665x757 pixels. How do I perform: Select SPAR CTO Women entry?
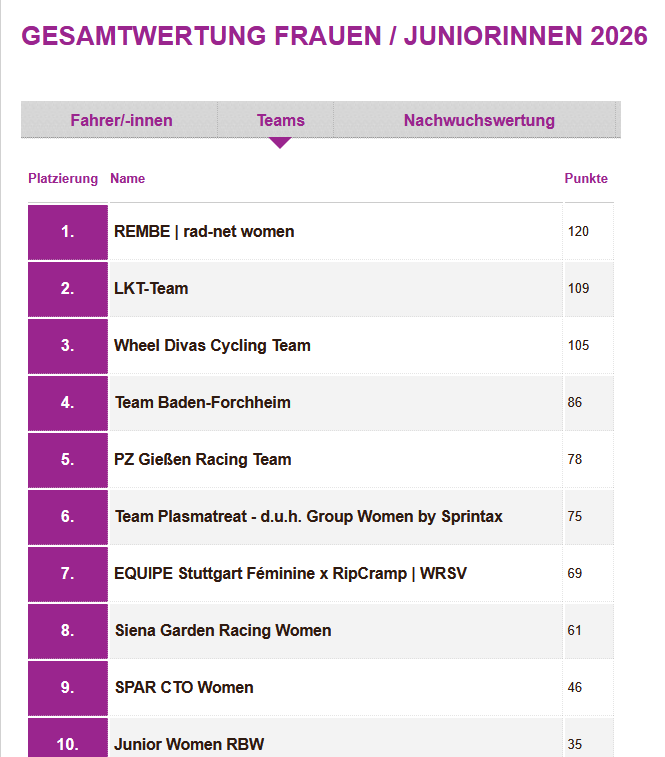pos(184,687)
